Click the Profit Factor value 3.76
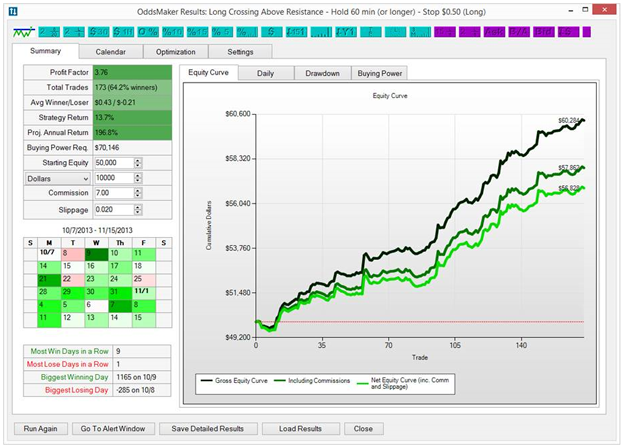This screenshot has height=448, width=625. tap(132, 73)
